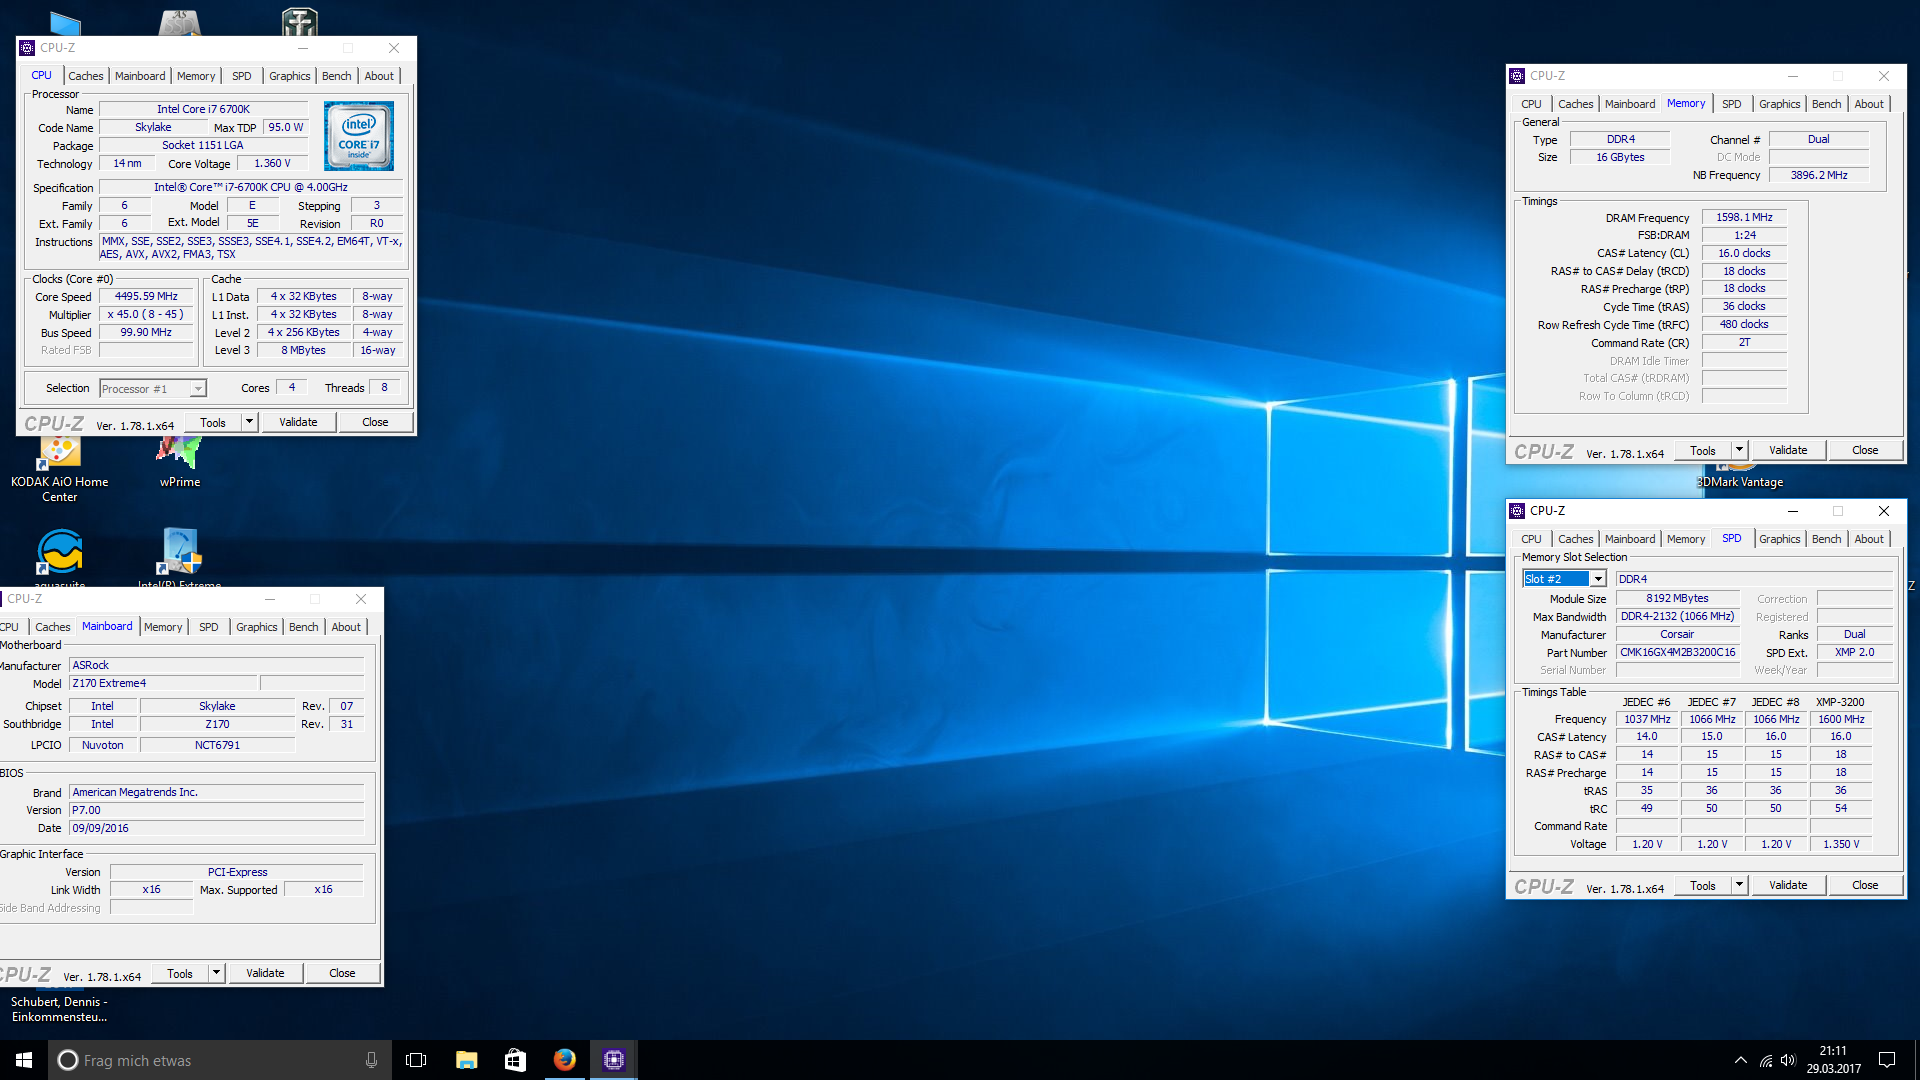Screen dimensions: 1920x1080
Task: Click the DRAM Frequency 1598.1 MHz value
Action: click(1744, 218)
